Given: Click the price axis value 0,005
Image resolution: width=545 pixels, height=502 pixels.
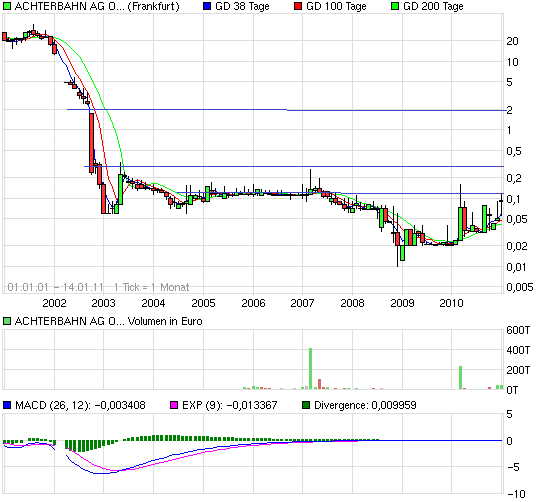Looking at the screenshot, I should click(520, 287).
